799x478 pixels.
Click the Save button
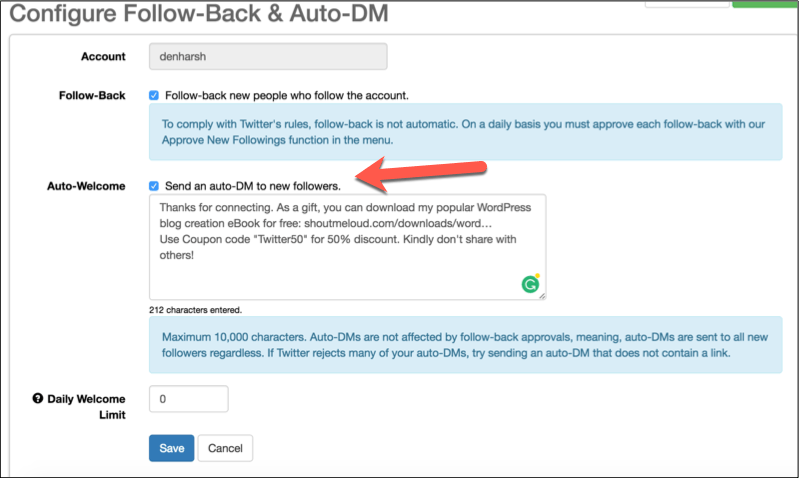(171, 448)
